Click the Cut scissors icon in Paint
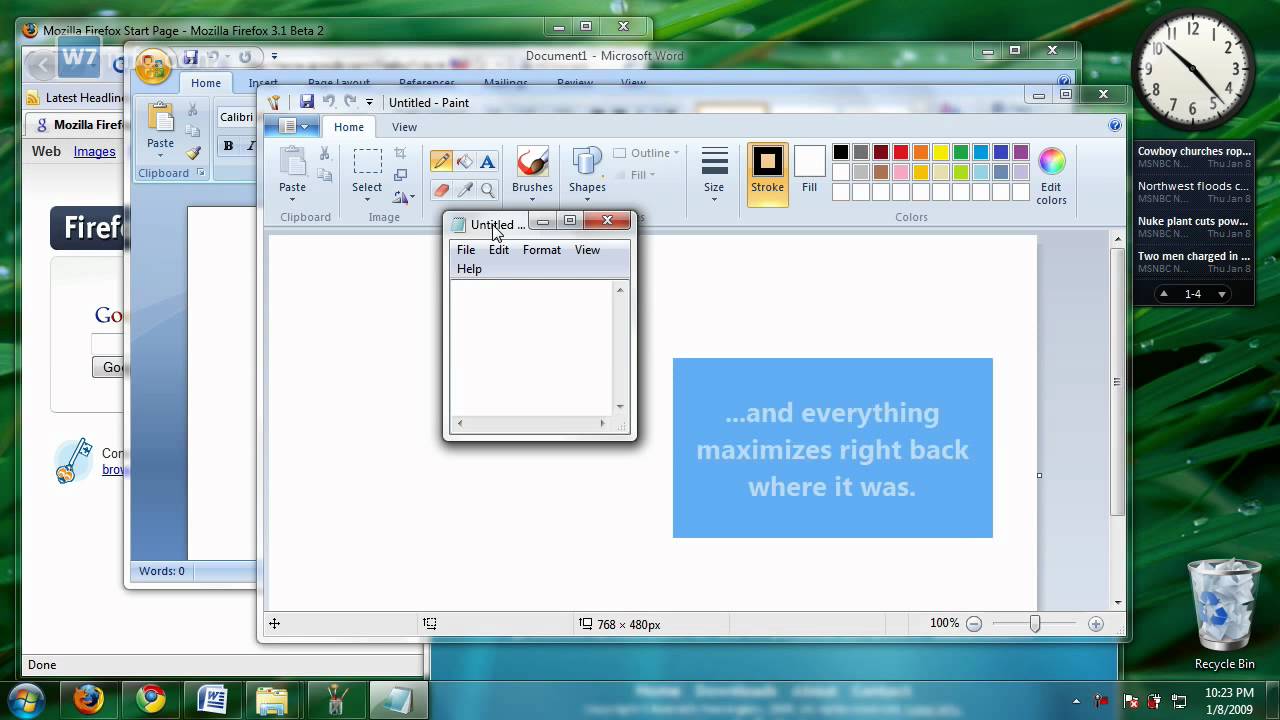The image size is (1280, 720). (x=324, y=153)
